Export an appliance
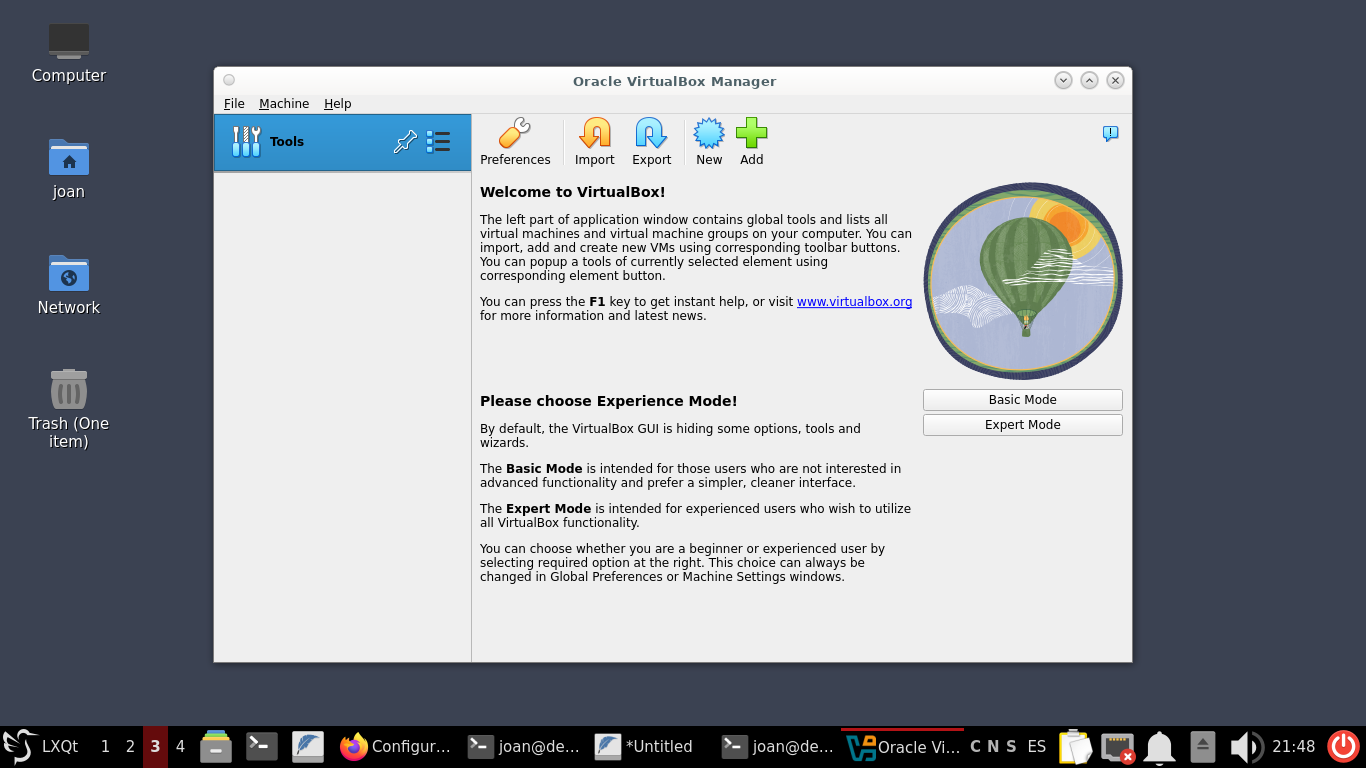Viewport: 1366px width, 768px height. point(651,140)
